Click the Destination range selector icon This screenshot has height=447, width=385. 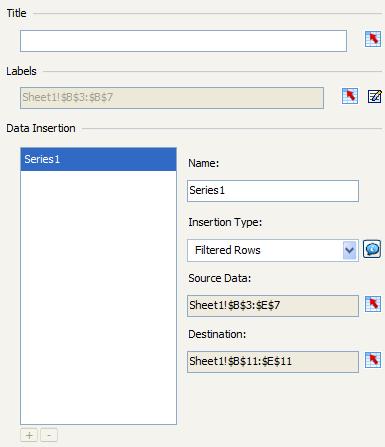[x=373, y=360]
